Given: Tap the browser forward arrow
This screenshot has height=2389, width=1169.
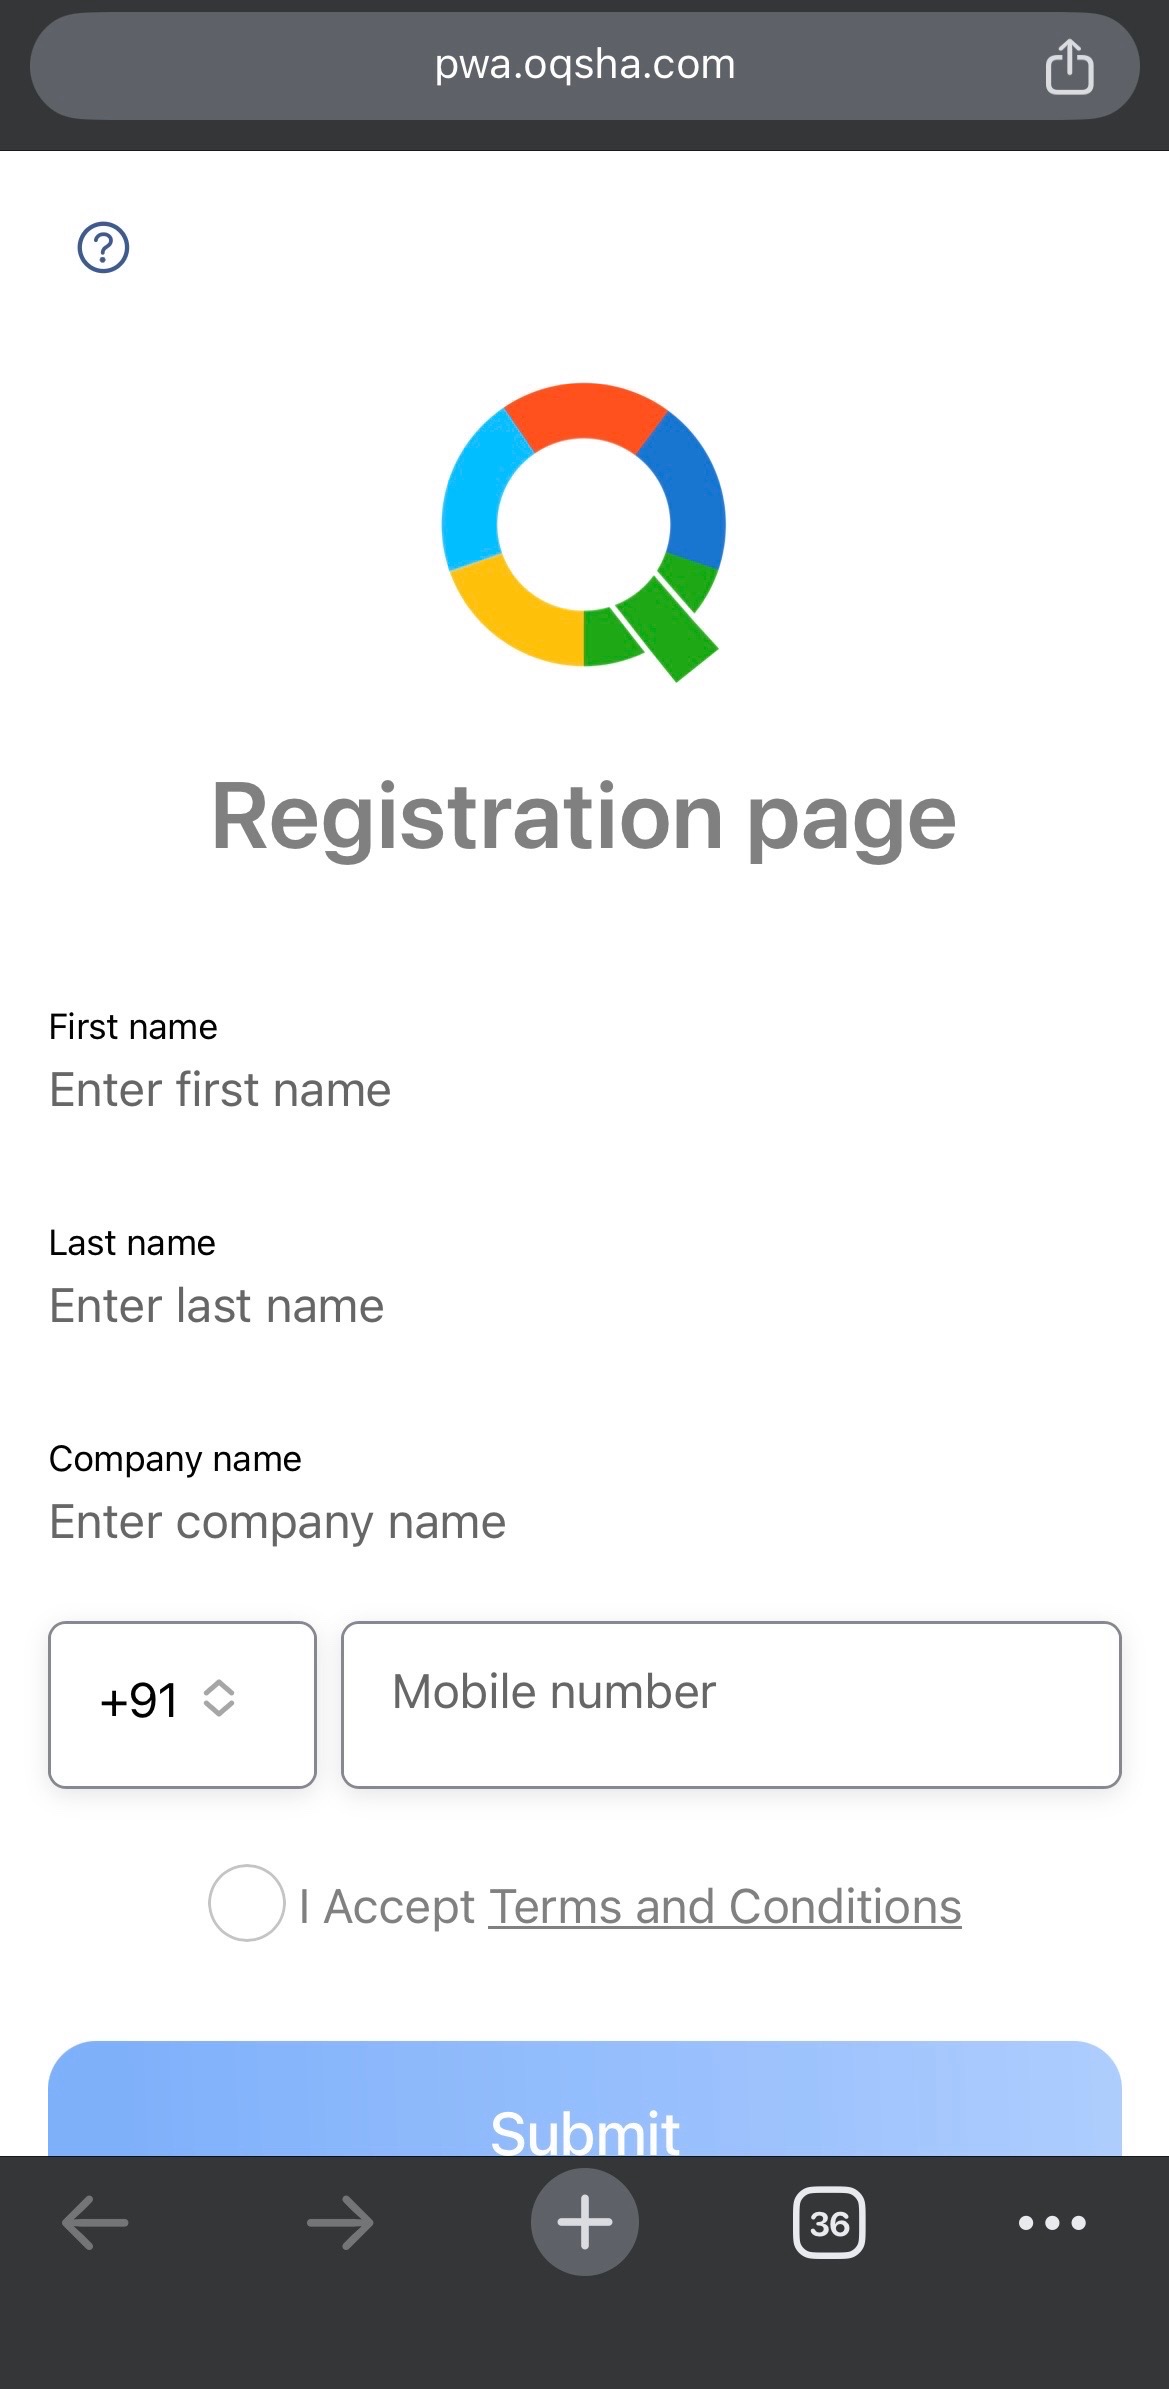Looking at the screenshot, I should [x=340, y=2222].
